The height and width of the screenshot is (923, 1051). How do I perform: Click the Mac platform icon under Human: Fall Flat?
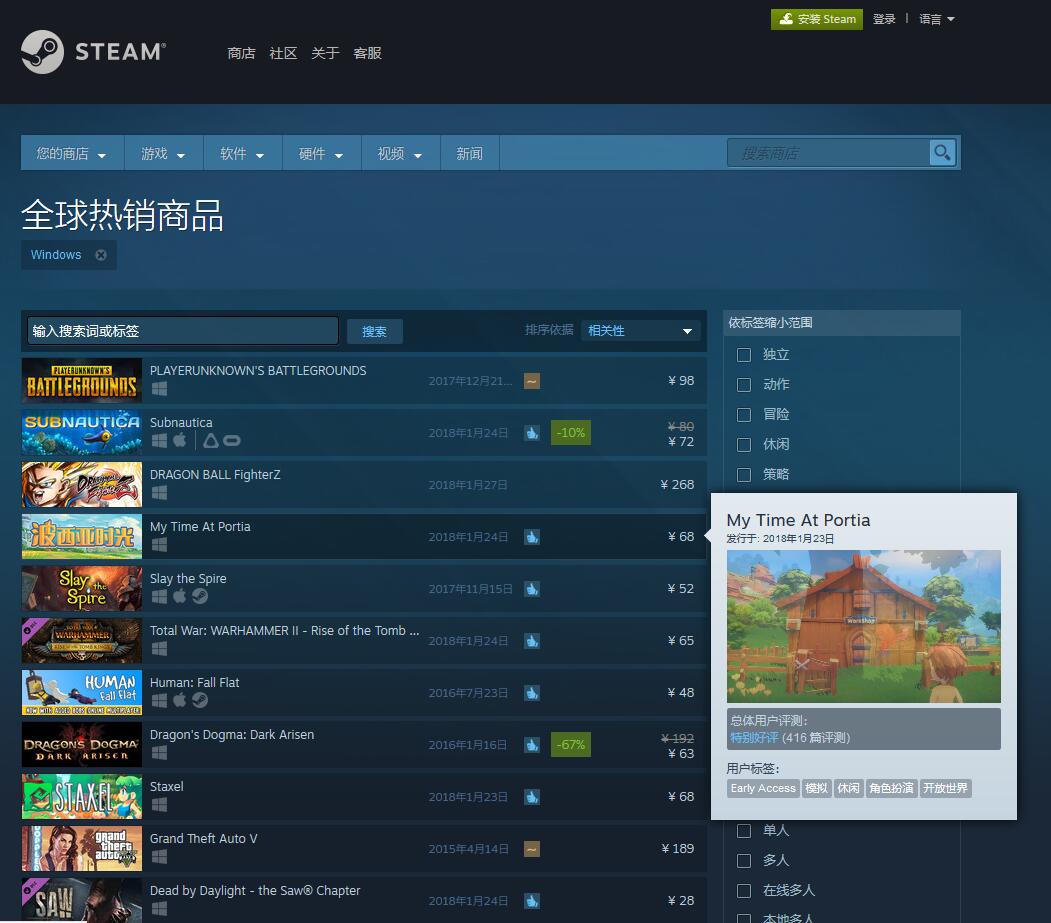click(180, 700)
